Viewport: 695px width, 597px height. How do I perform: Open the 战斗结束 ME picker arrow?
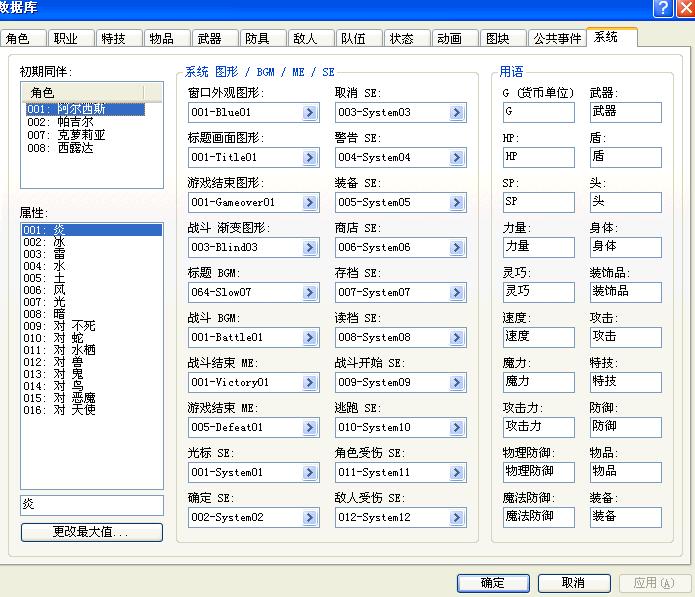click(x=310, y=382)
